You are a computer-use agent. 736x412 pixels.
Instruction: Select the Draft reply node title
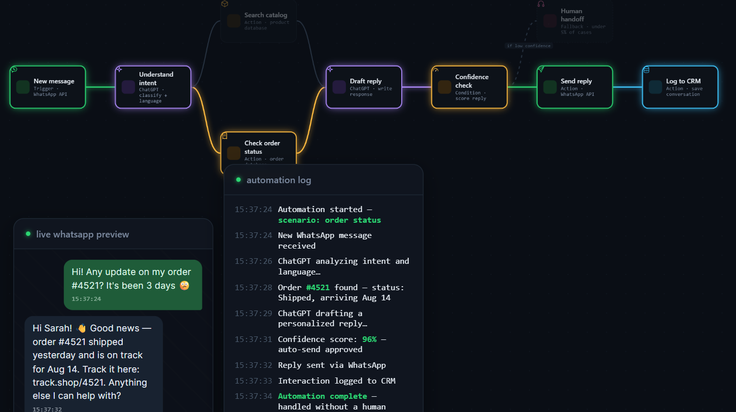pos(366,81)
